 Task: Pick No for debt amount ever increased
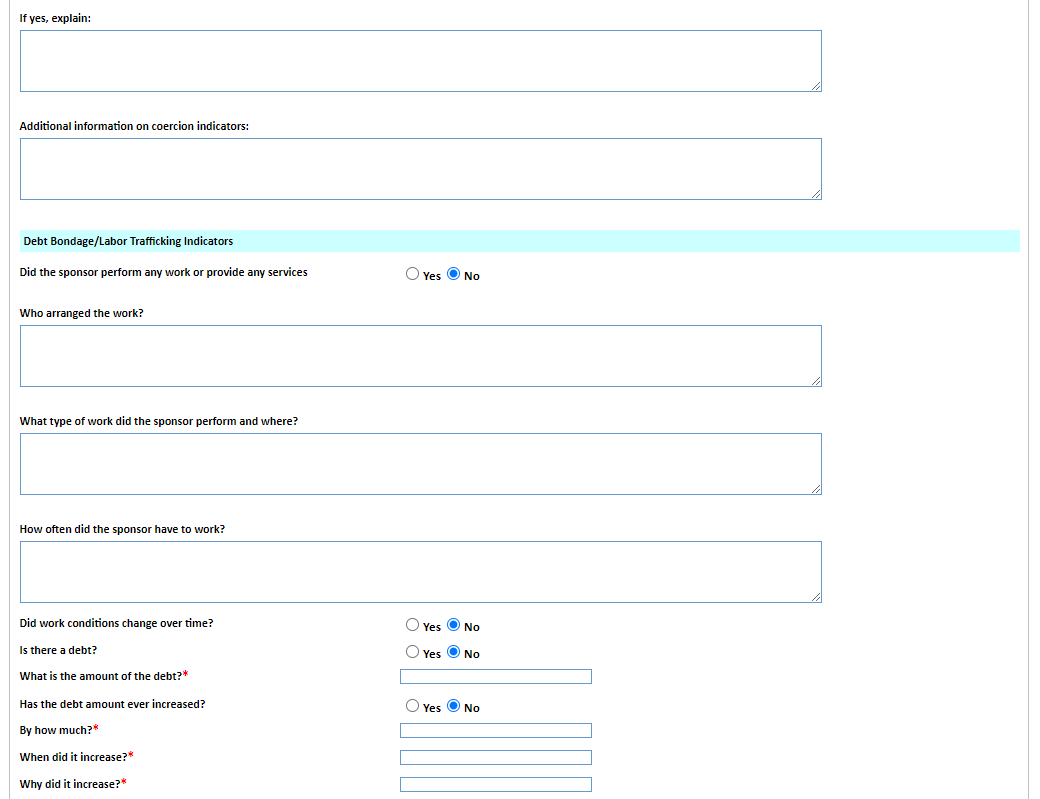pyautogui.click(x=454, y=706)
